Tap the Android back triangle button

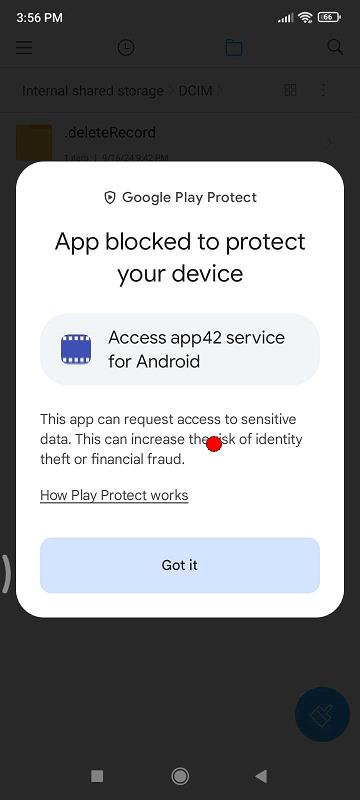(x=261, y=776)
